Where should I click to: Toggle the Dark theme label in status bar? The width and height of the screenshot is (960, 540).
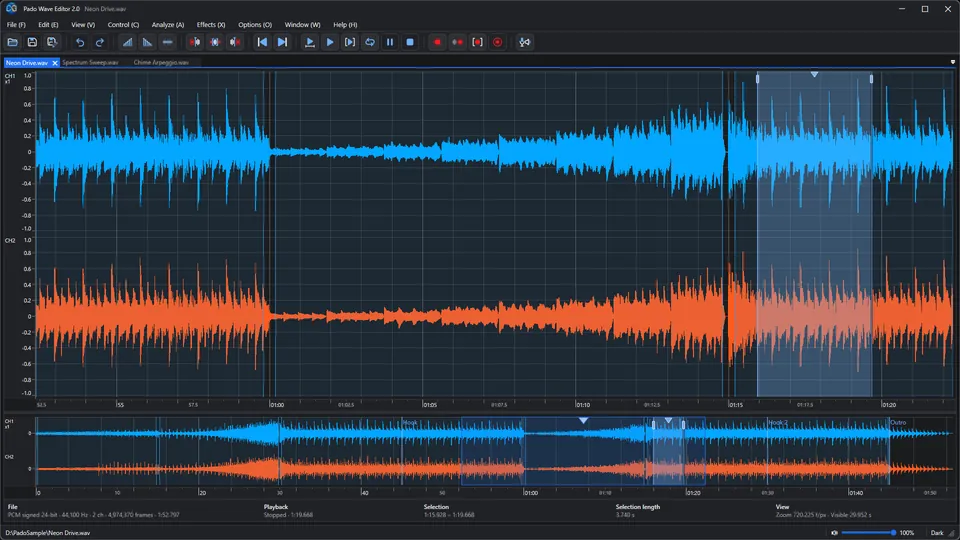click(937, 533)
